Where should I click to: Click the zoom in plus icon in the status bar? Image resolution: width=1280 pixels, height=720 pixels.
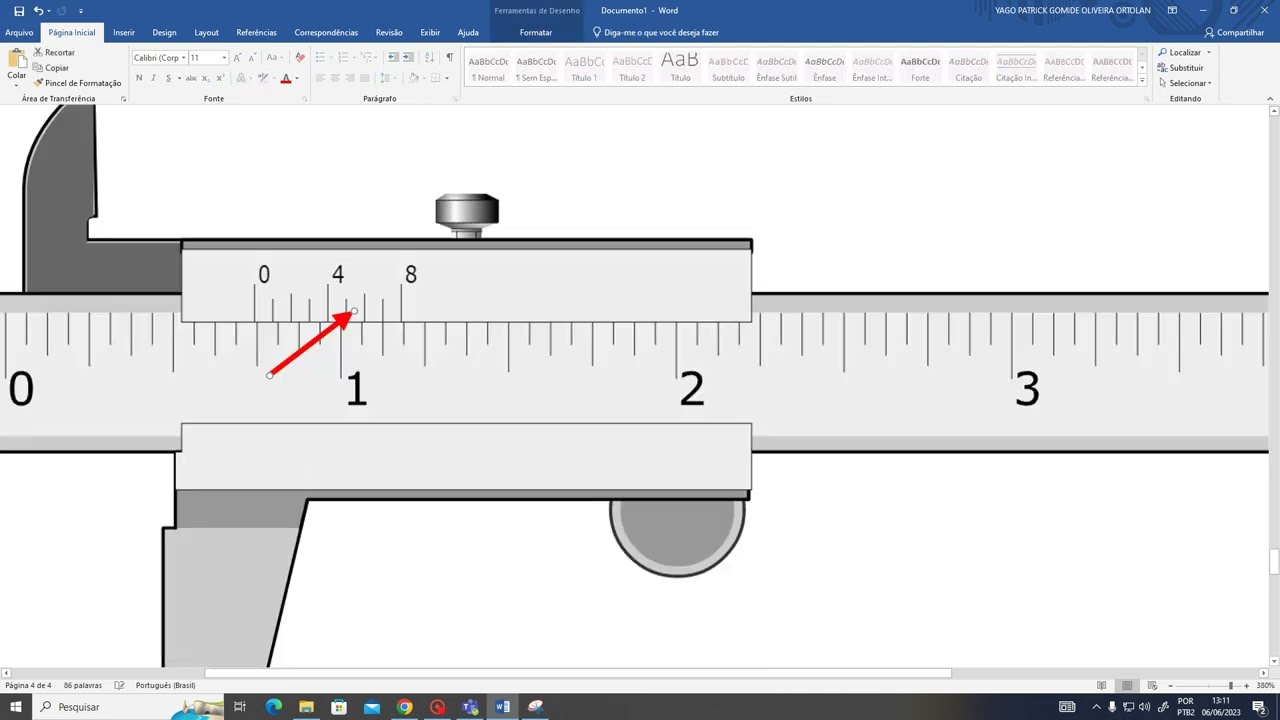(1245, 686)
